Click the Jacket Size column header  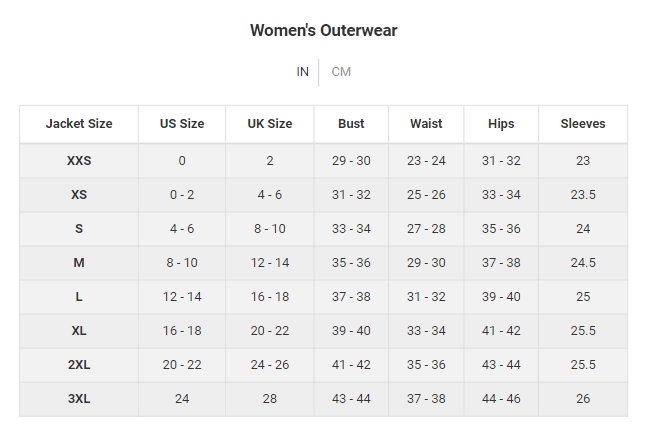point(79,124)
